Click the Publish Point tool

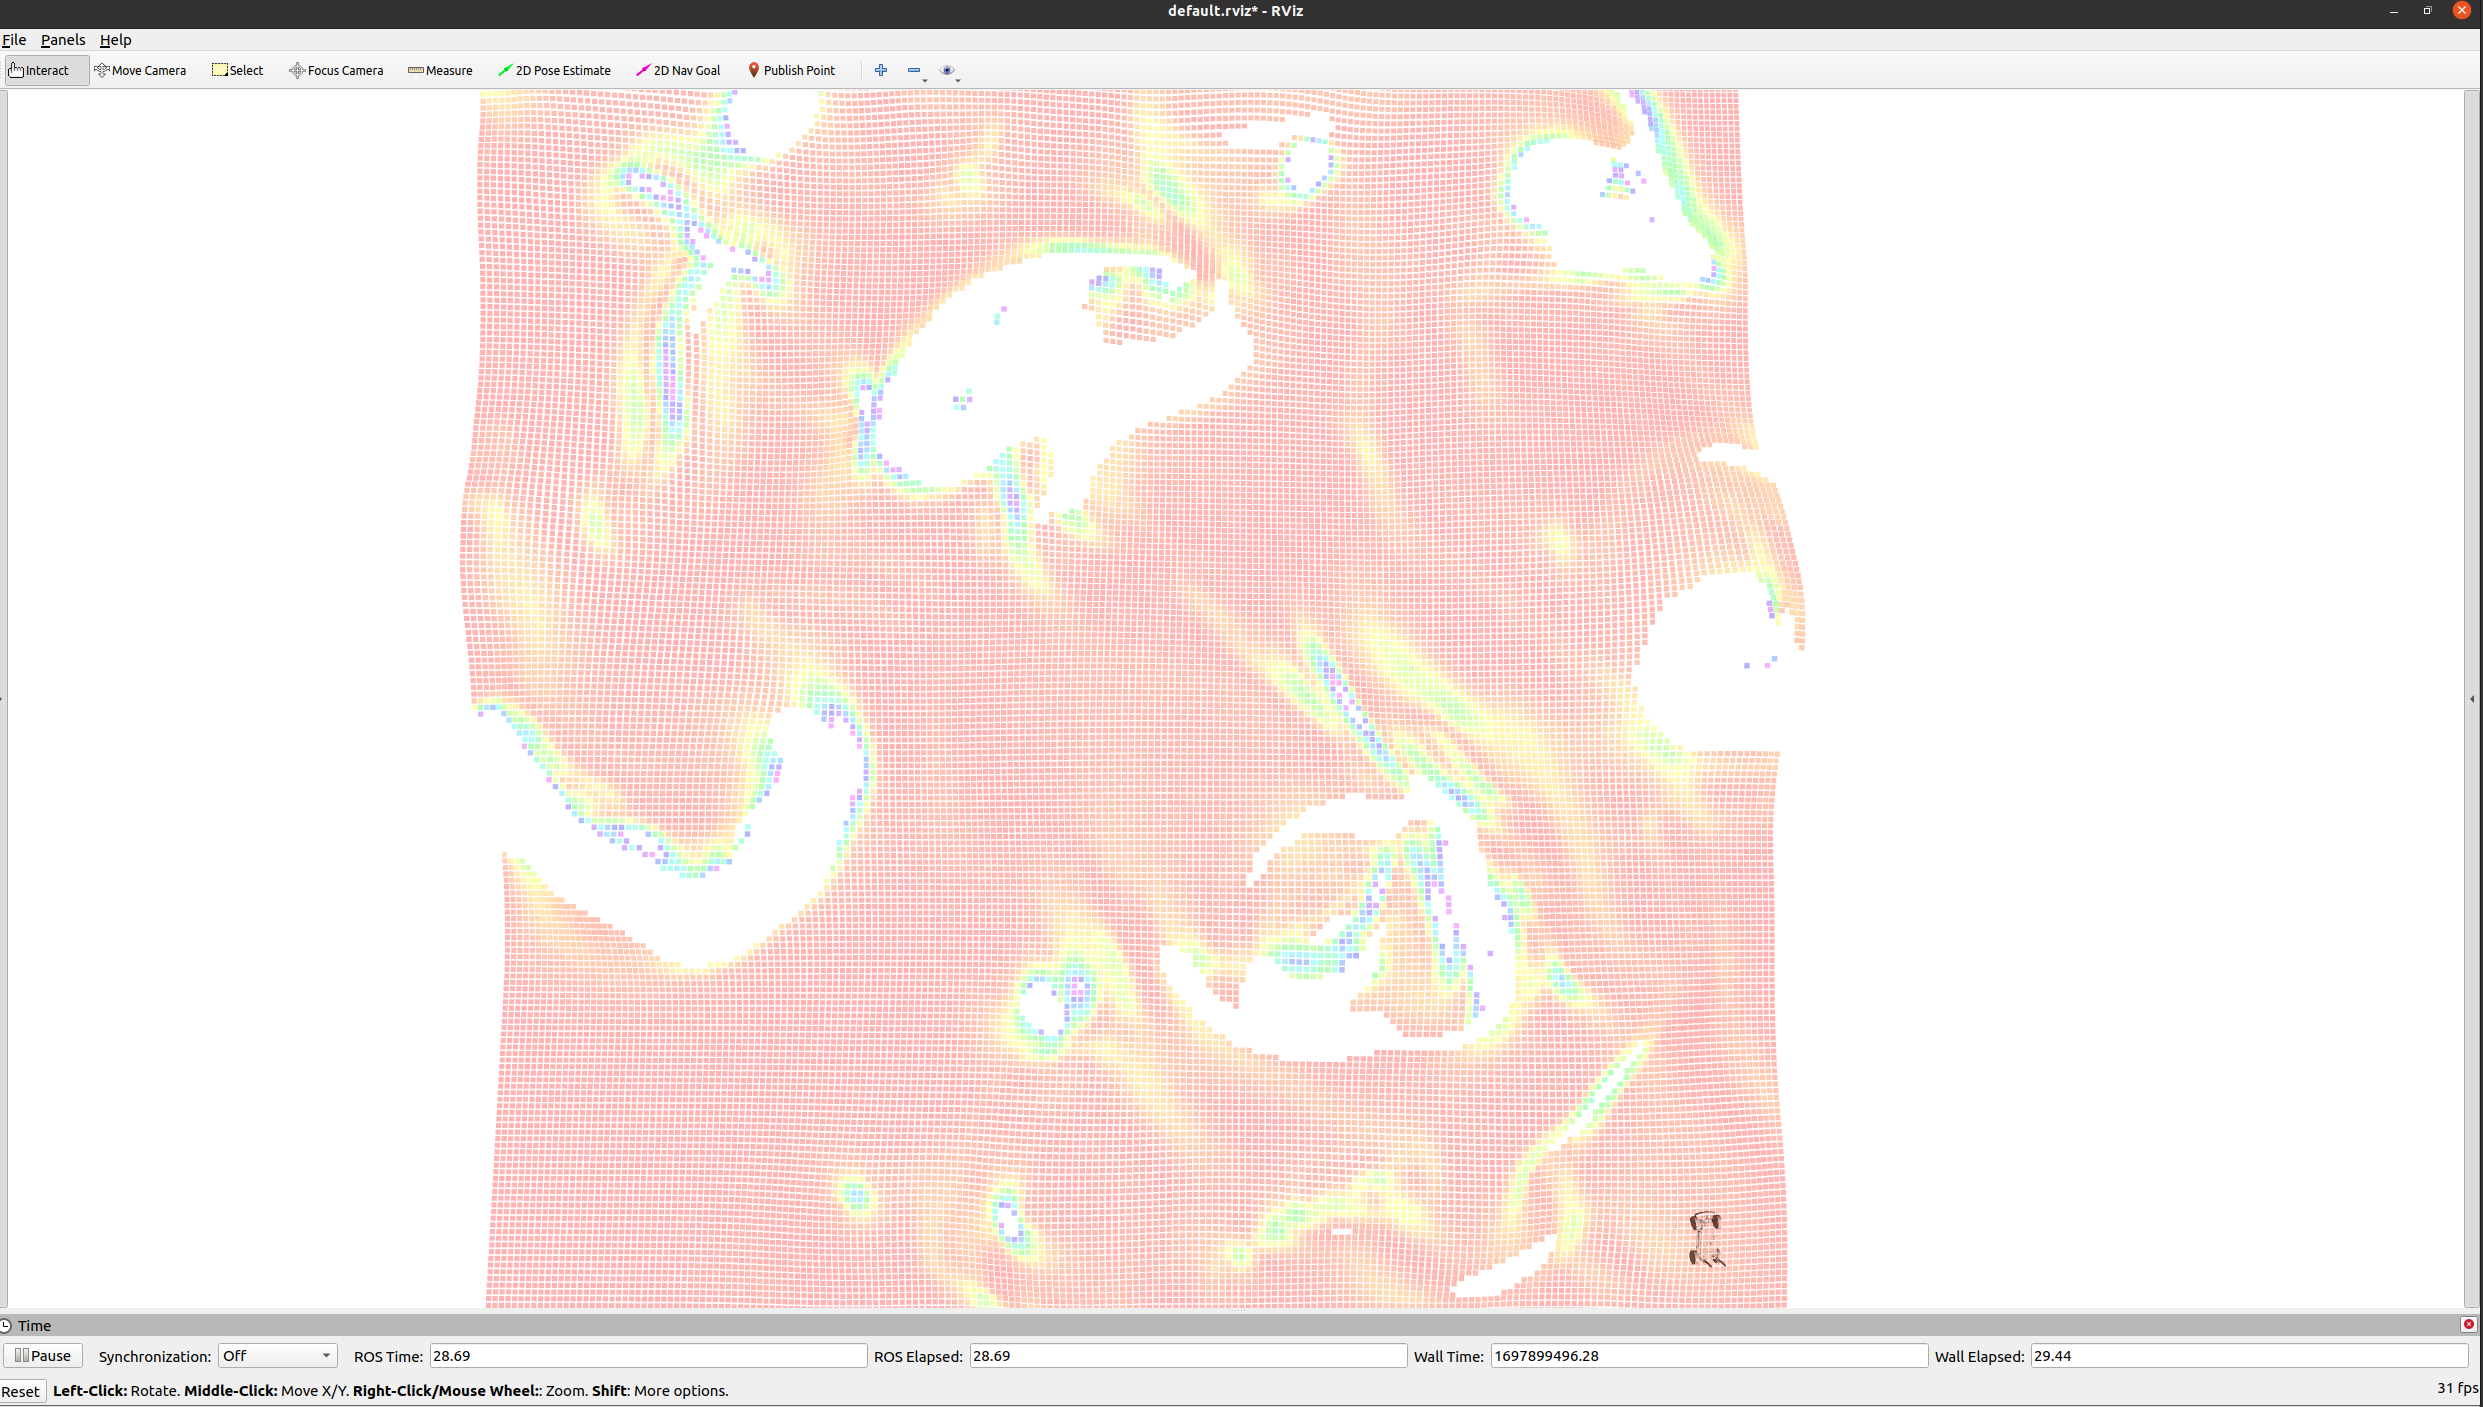coord(791,71)
